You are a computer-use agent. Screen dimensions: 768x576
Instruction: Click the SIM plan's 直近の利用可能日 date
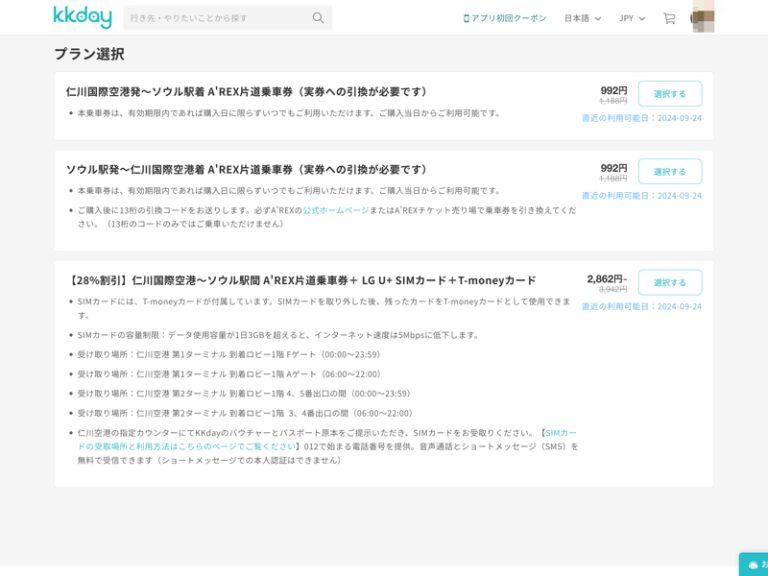click(641, 307)
